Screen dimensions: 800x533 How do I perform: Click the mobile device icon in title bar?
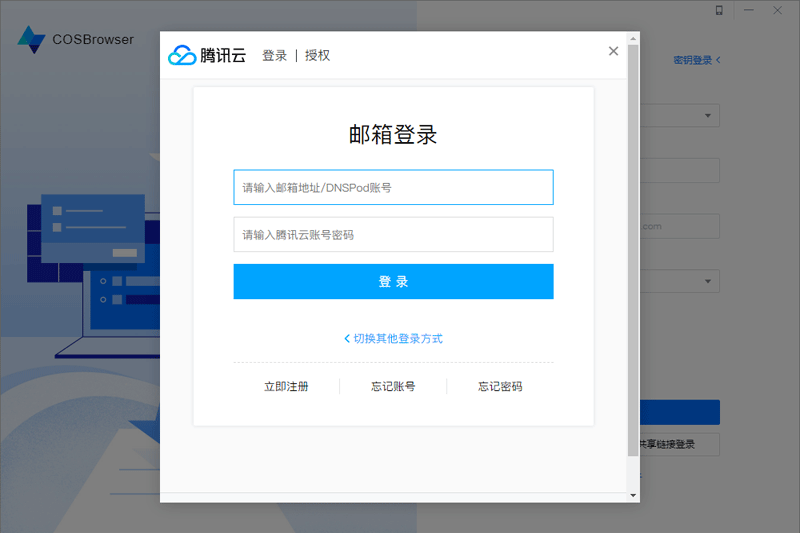[719, 10]
